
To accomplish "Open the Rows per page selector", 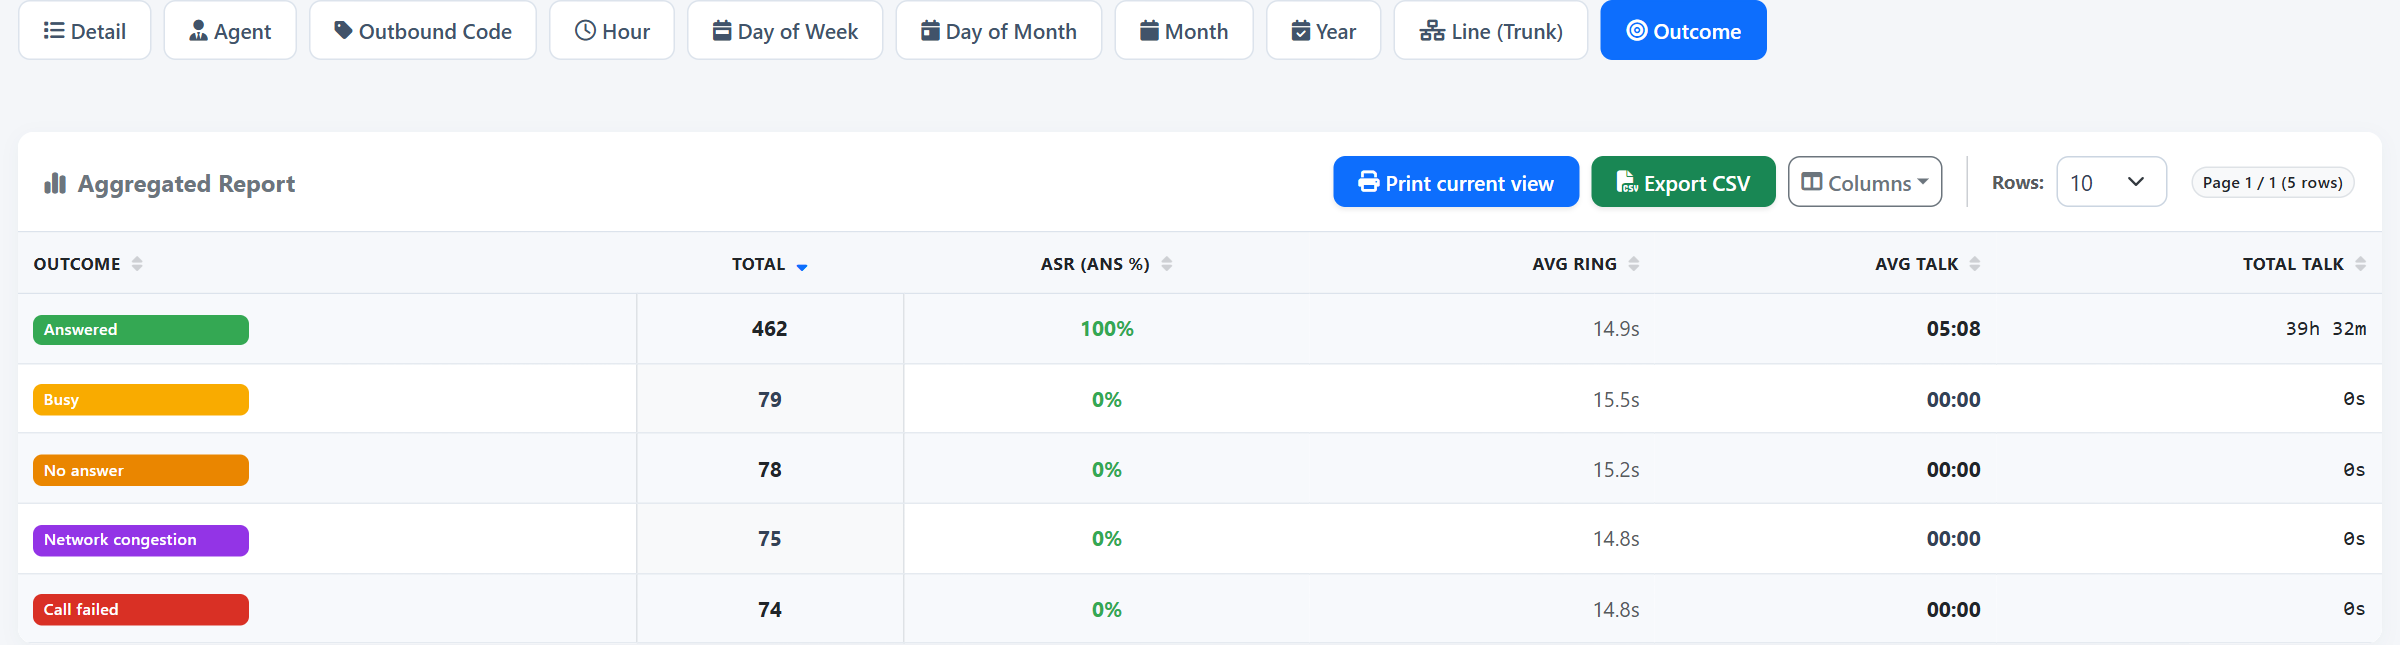I will click(2111, 182).
